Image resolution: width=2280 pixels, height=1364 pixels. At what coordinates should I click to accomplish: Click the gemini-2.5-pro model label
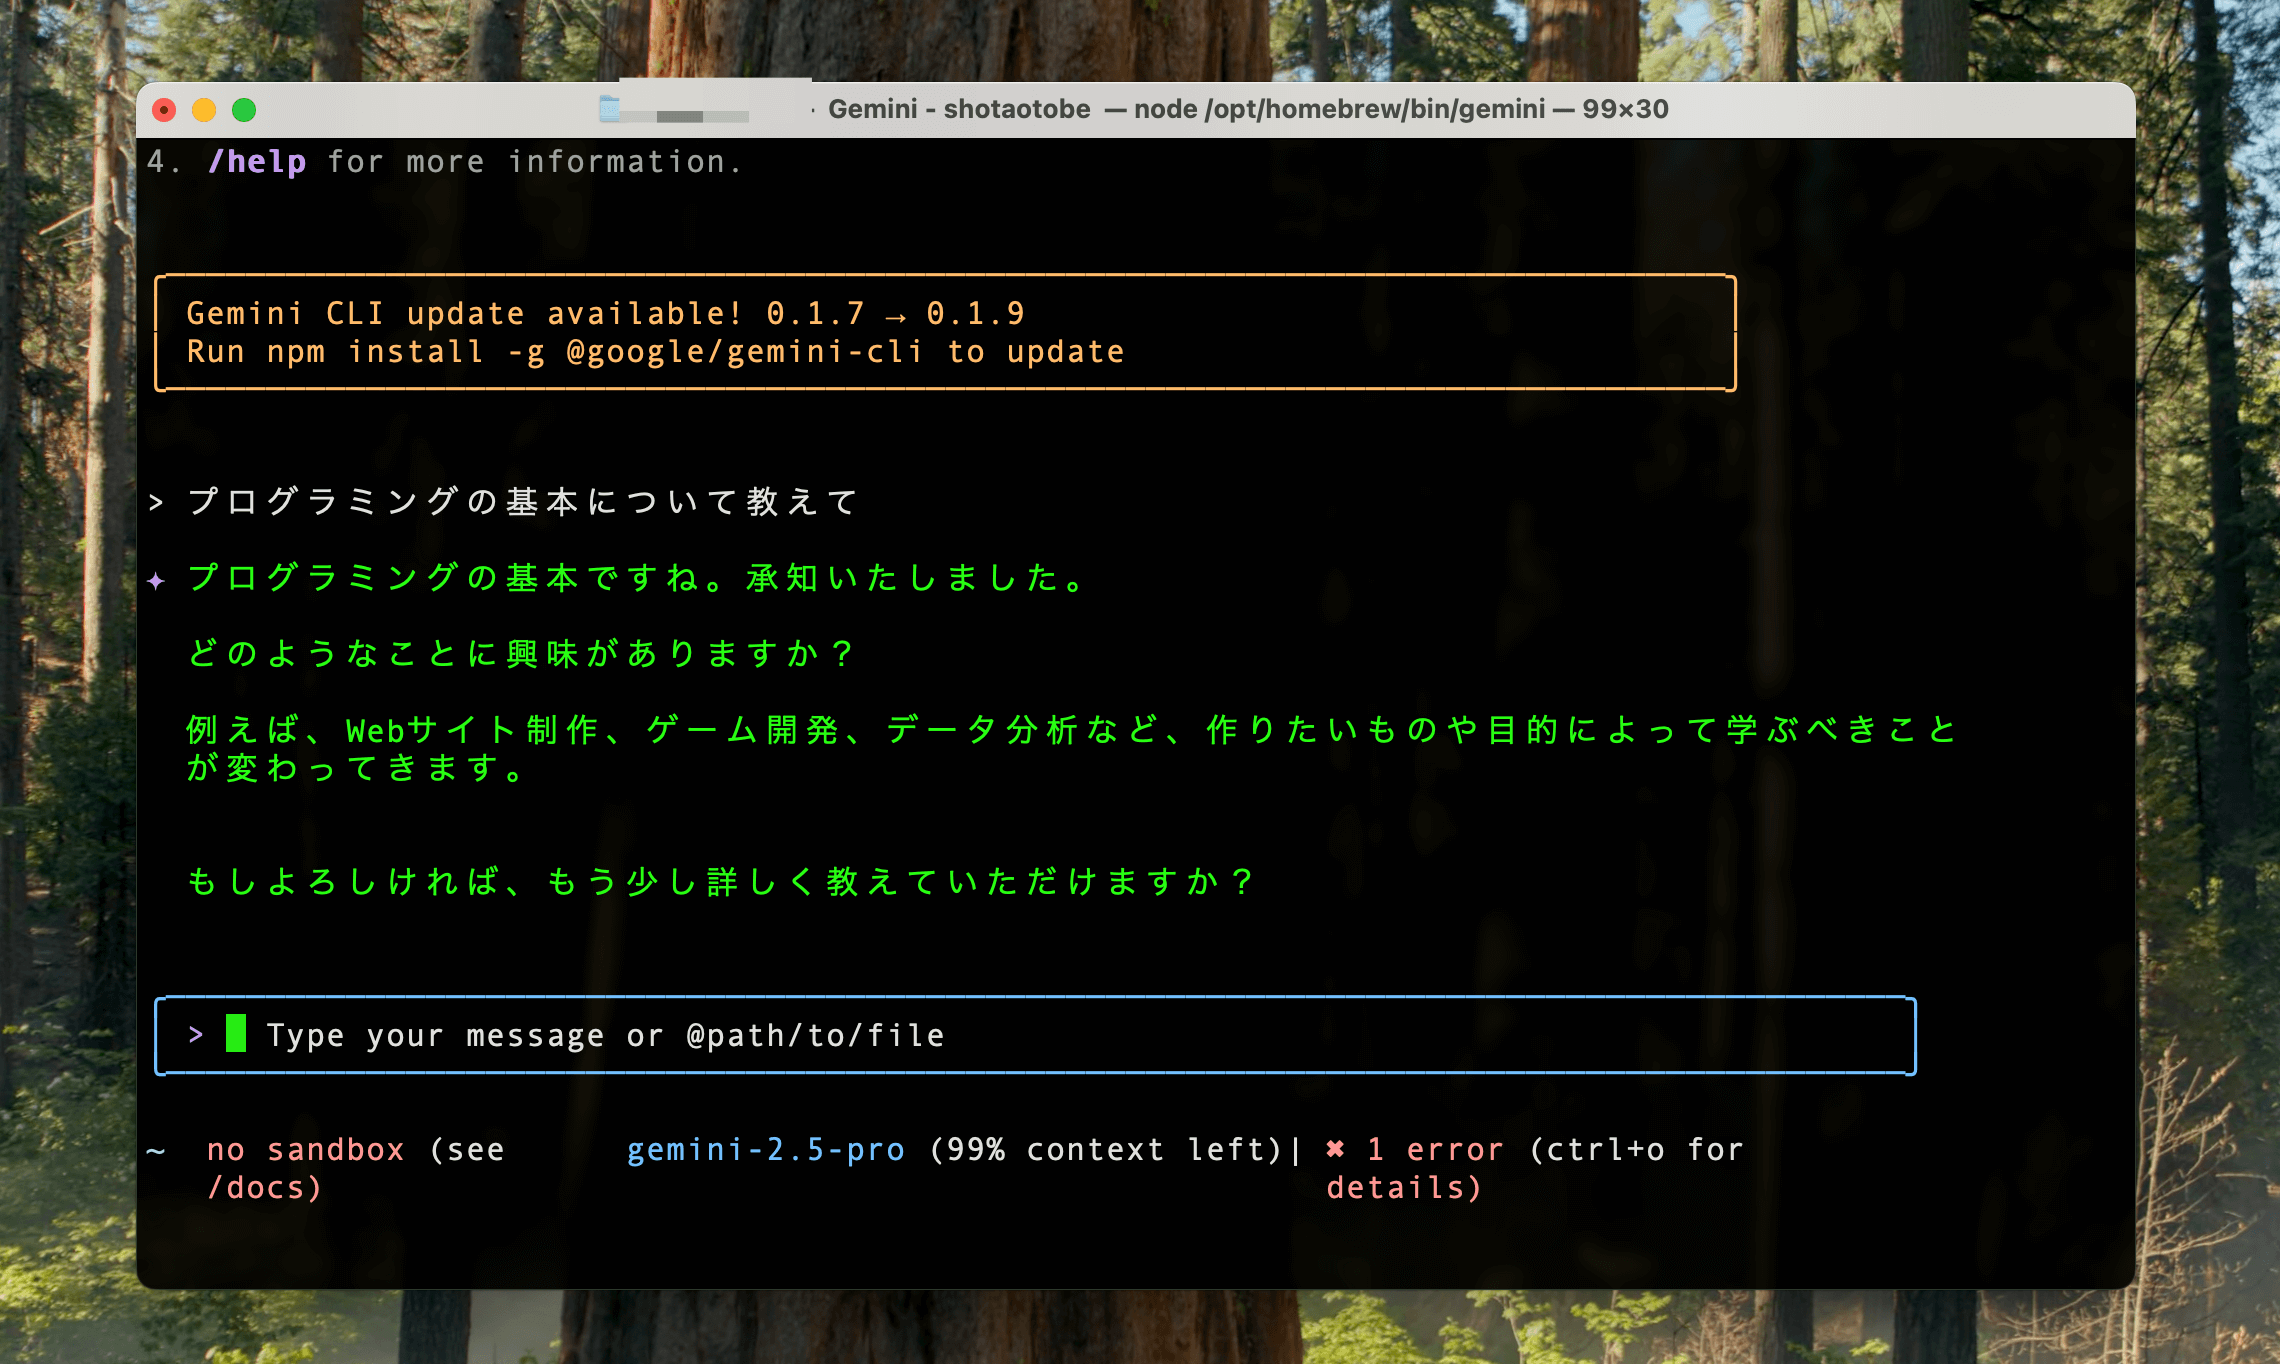tap(765, 1150)
